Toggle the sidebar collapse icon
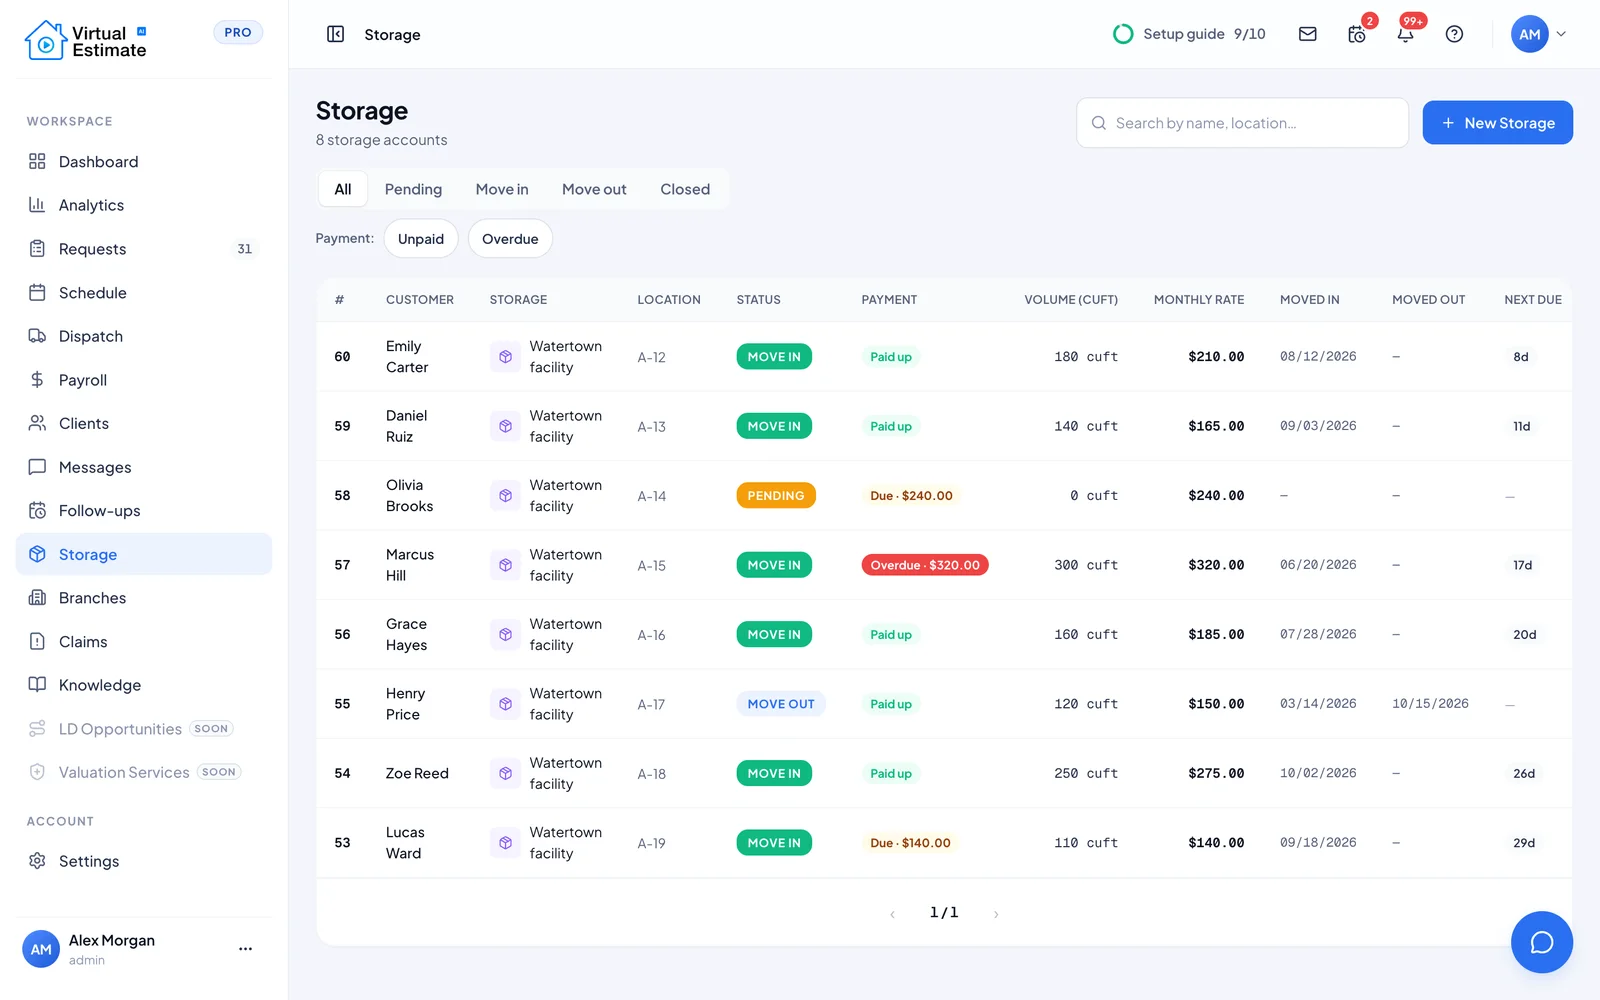The width and height of the screenshot is (1600, 1000). (336, 34)
